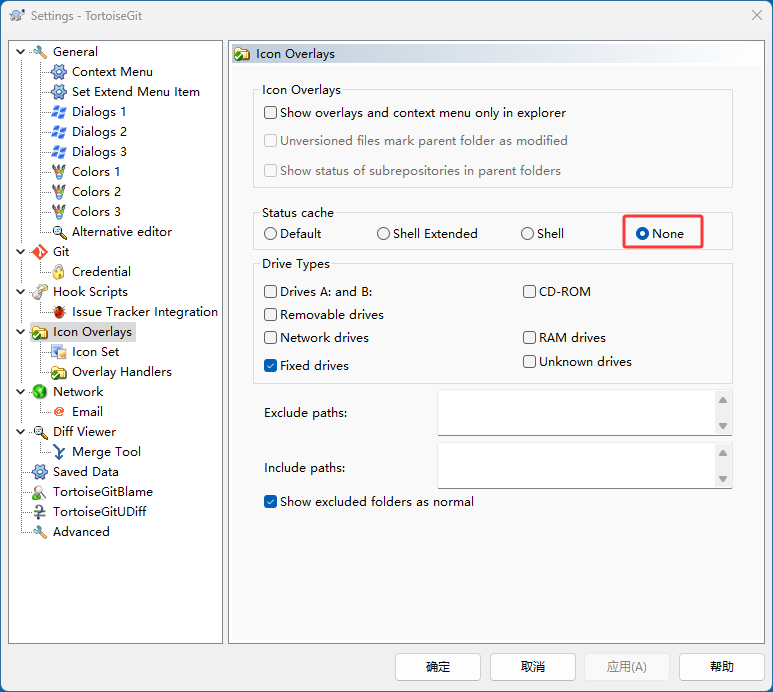The height and width of the screenshot is (692, 773).
Task: Collapse the Network tree node
Action: click(21, 392)
